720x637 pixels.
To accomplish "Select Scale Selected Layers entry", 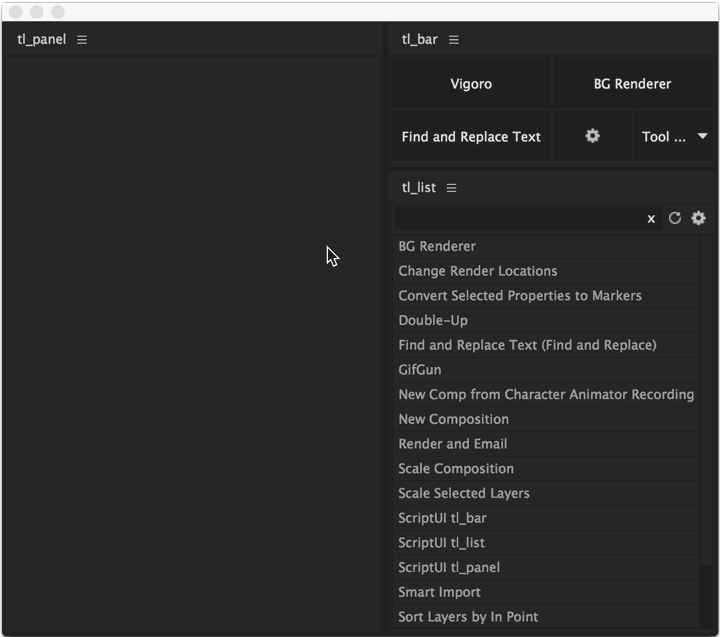I will click(546, 493).
